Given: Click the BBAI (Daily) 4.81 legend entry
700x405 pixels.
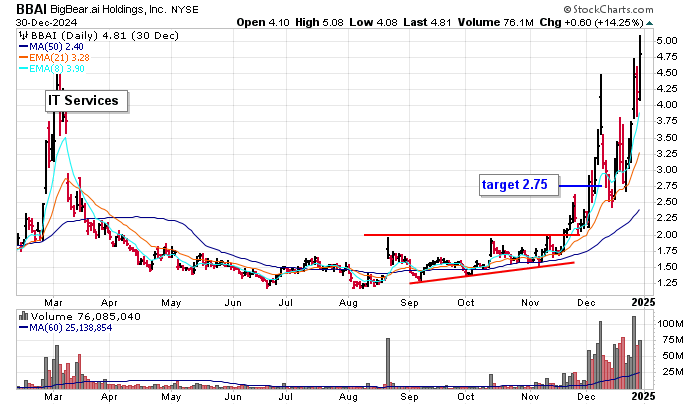Looking at the screenshot, I should (x=104, y=36).
